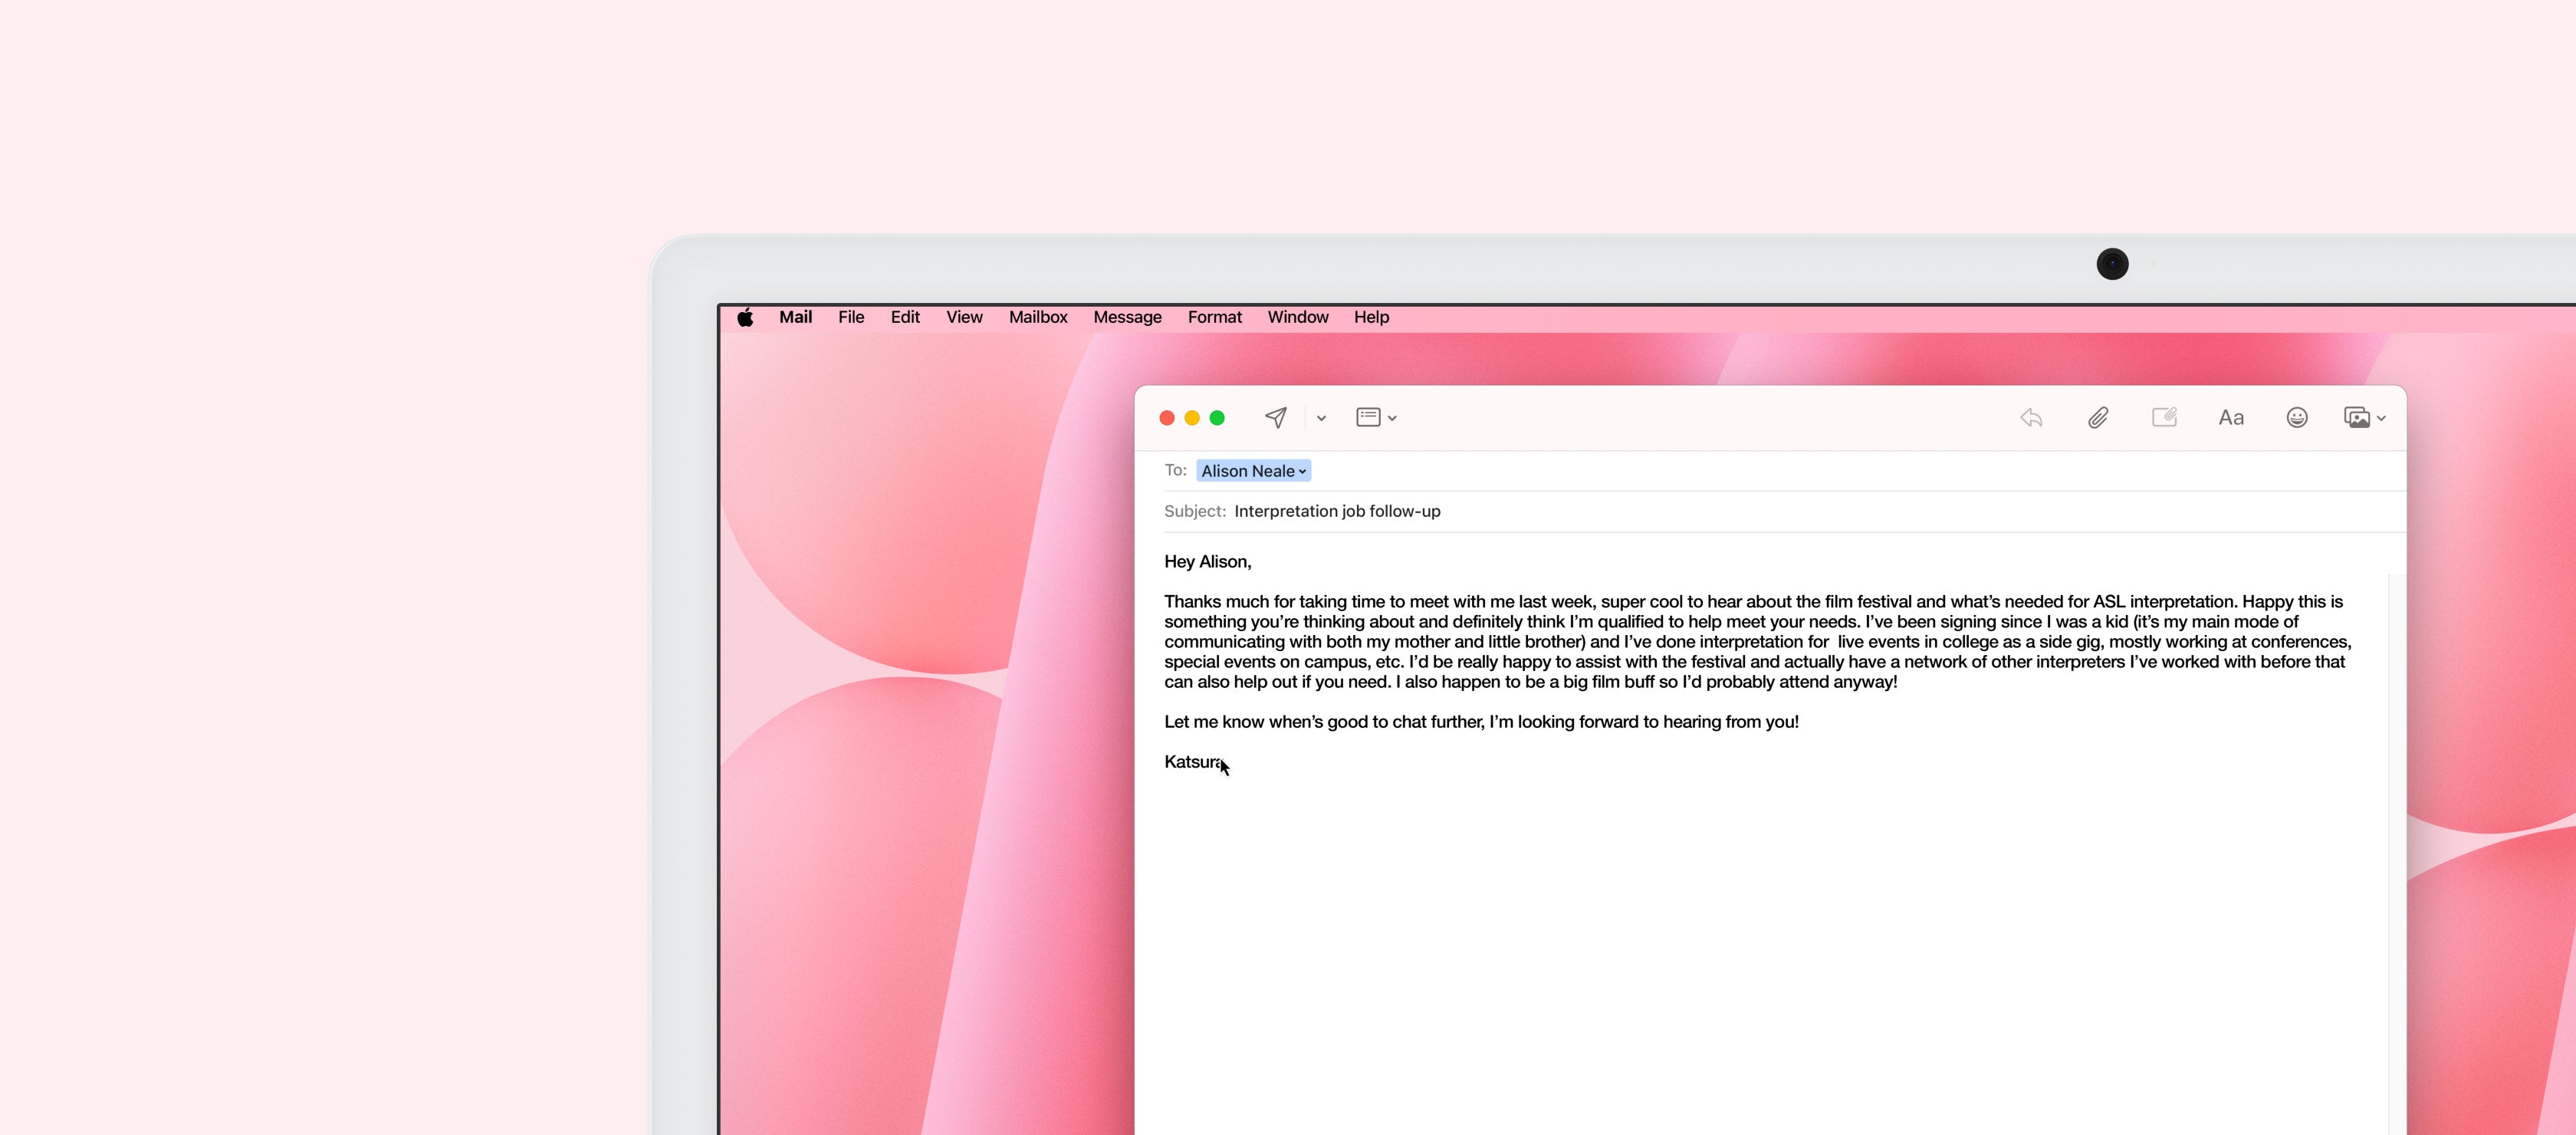This screenshot has width=2576, height=1135.
Task: Open the Mailbox menu
Action: 1037,317
